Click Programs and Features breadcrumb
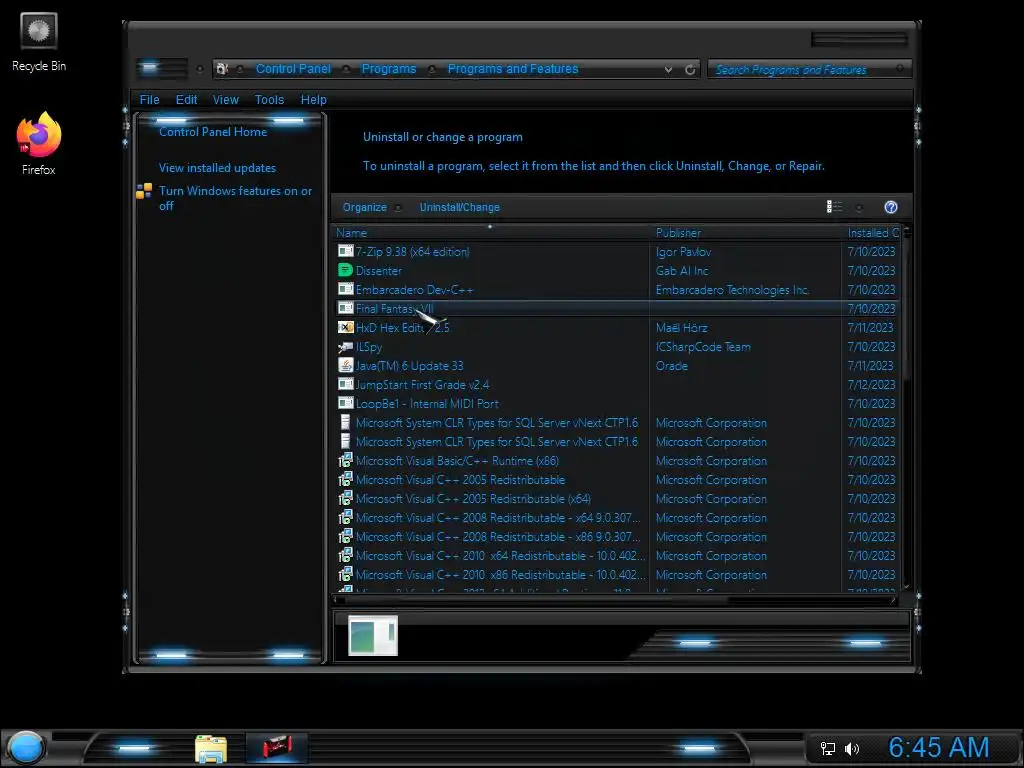This screenshot has height=768, width=1024. 513,69
